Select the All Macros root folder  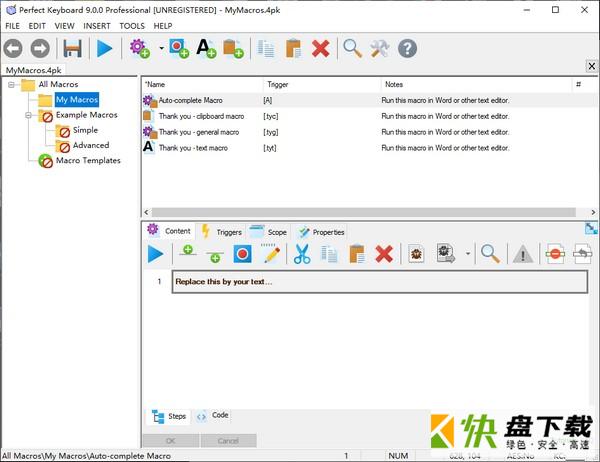click(58, 84)
